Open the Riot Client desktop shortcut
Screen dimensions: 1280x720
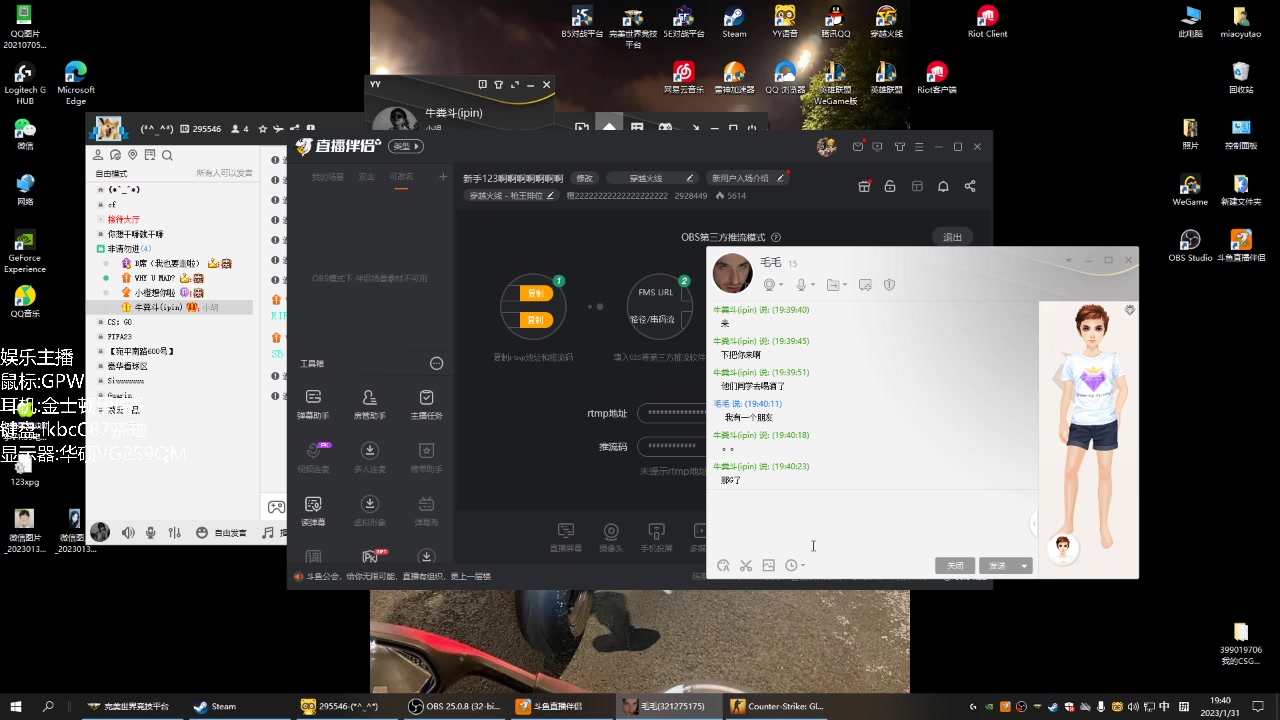click(x=988, y=22)
